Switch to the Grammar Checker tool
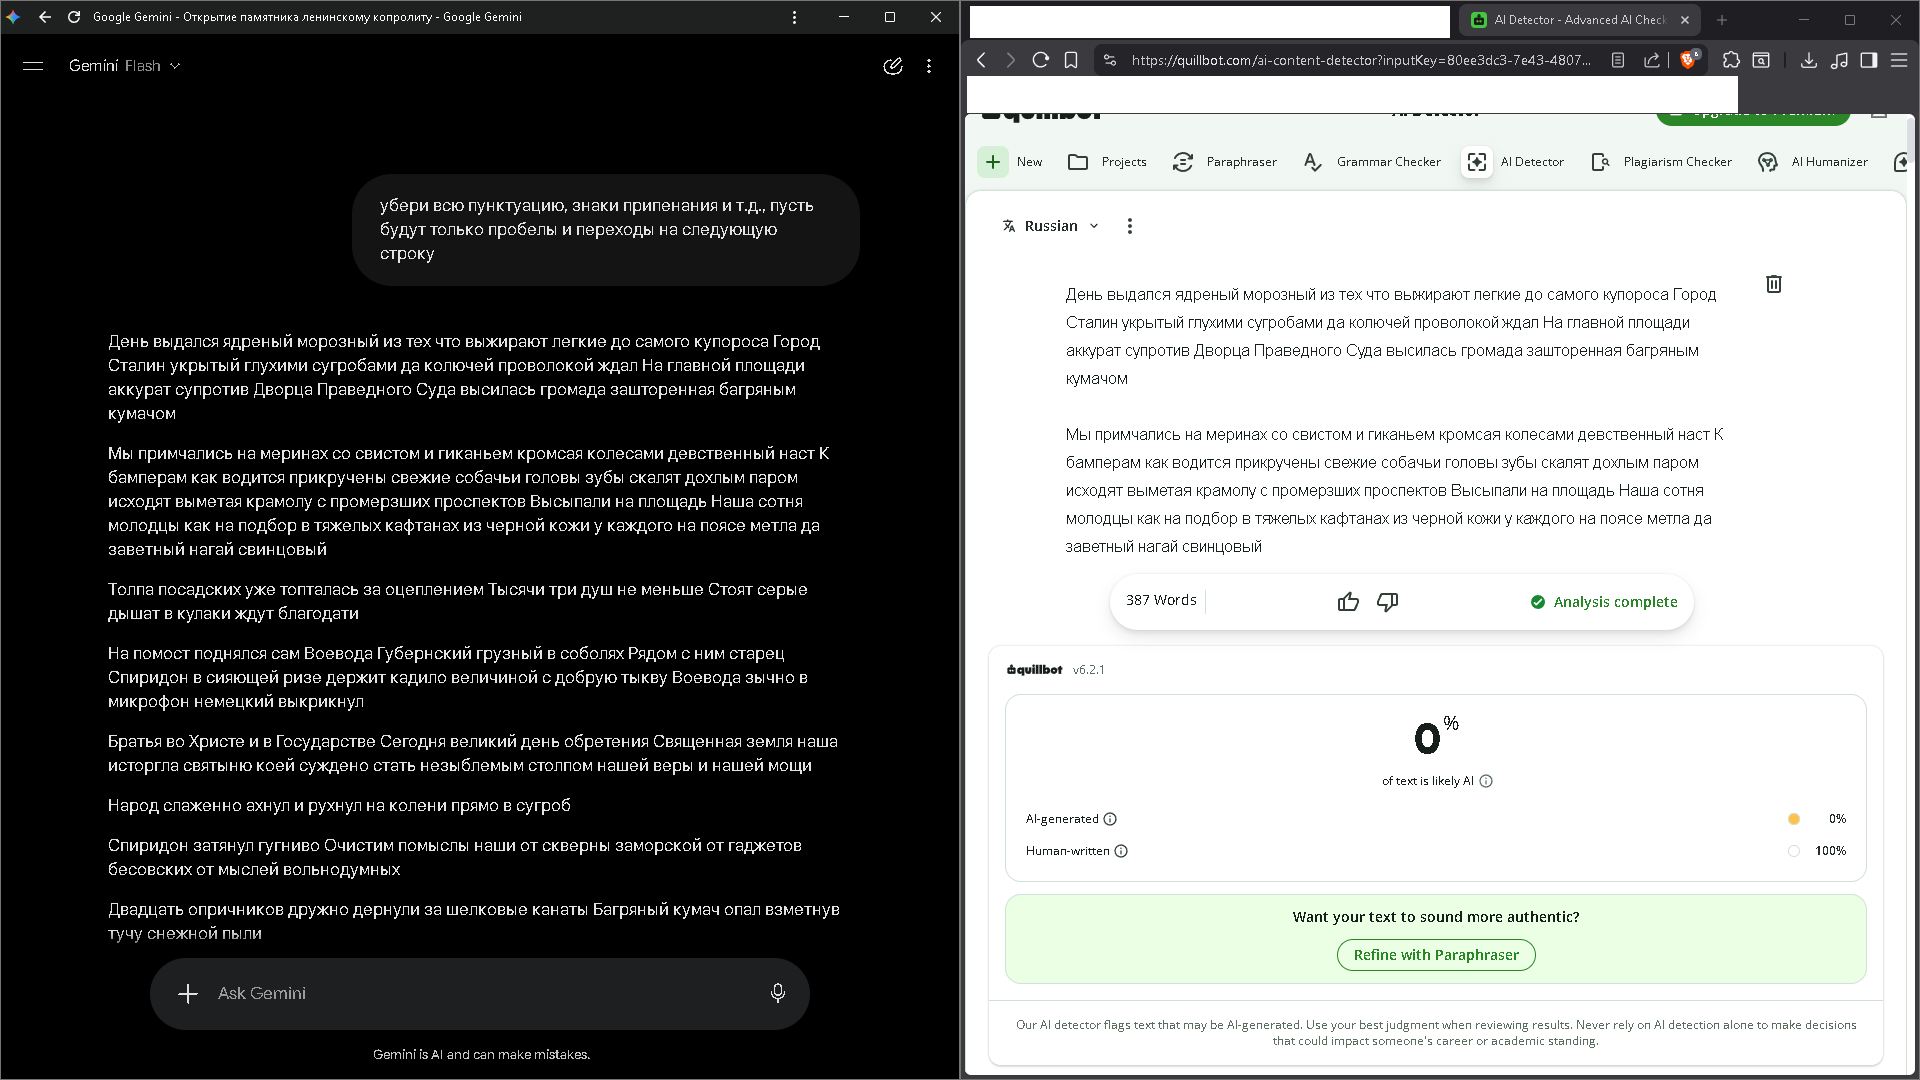Screen dimensions: 1920x1080 (1372, 162)
